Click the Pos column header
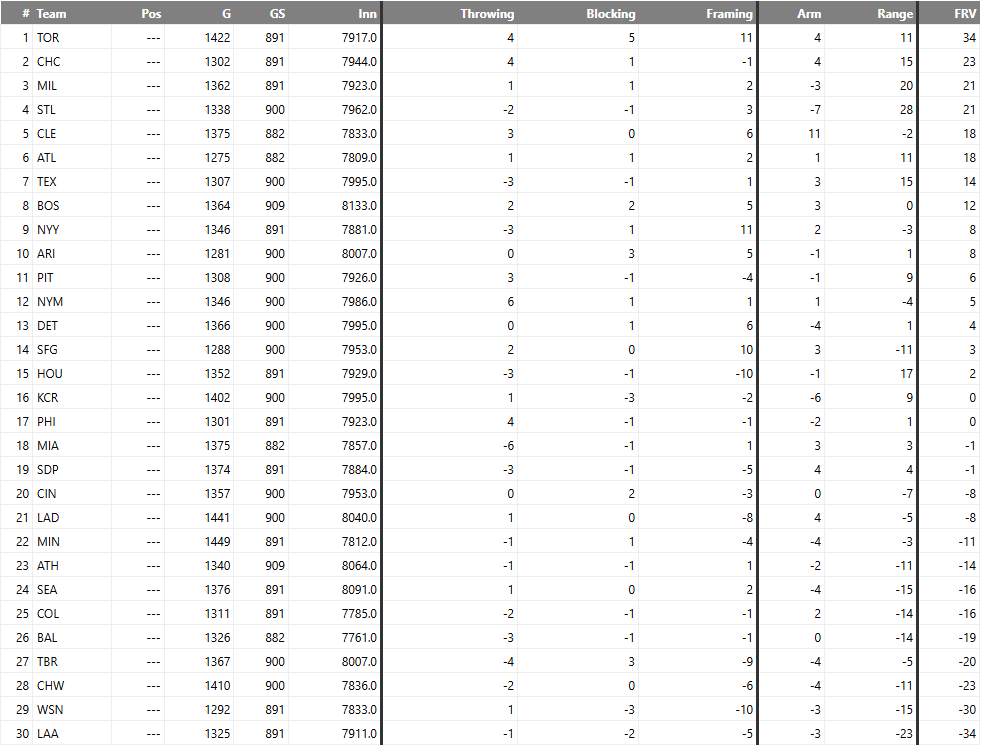This screenshot has width=982, height=746. click(151, 14)
